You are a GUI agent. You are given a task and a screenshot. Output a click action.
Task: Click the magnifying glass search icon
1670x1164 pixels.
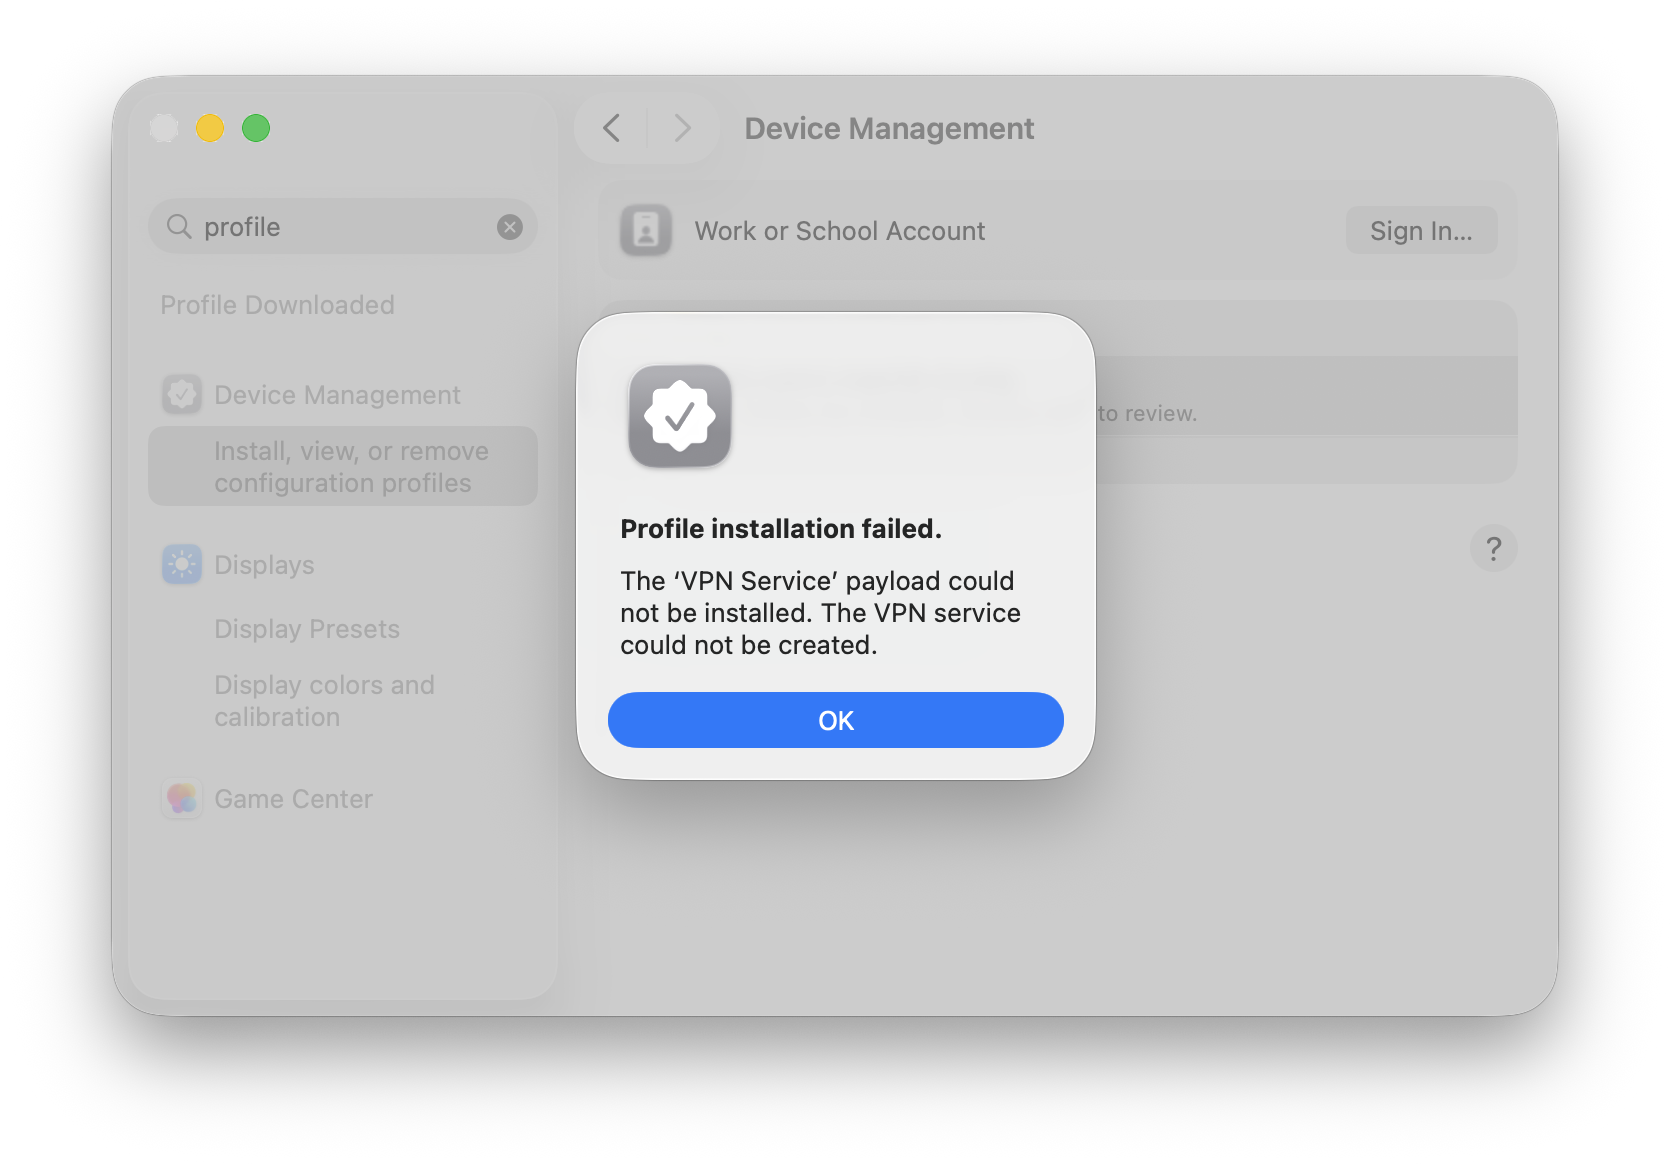179,227
